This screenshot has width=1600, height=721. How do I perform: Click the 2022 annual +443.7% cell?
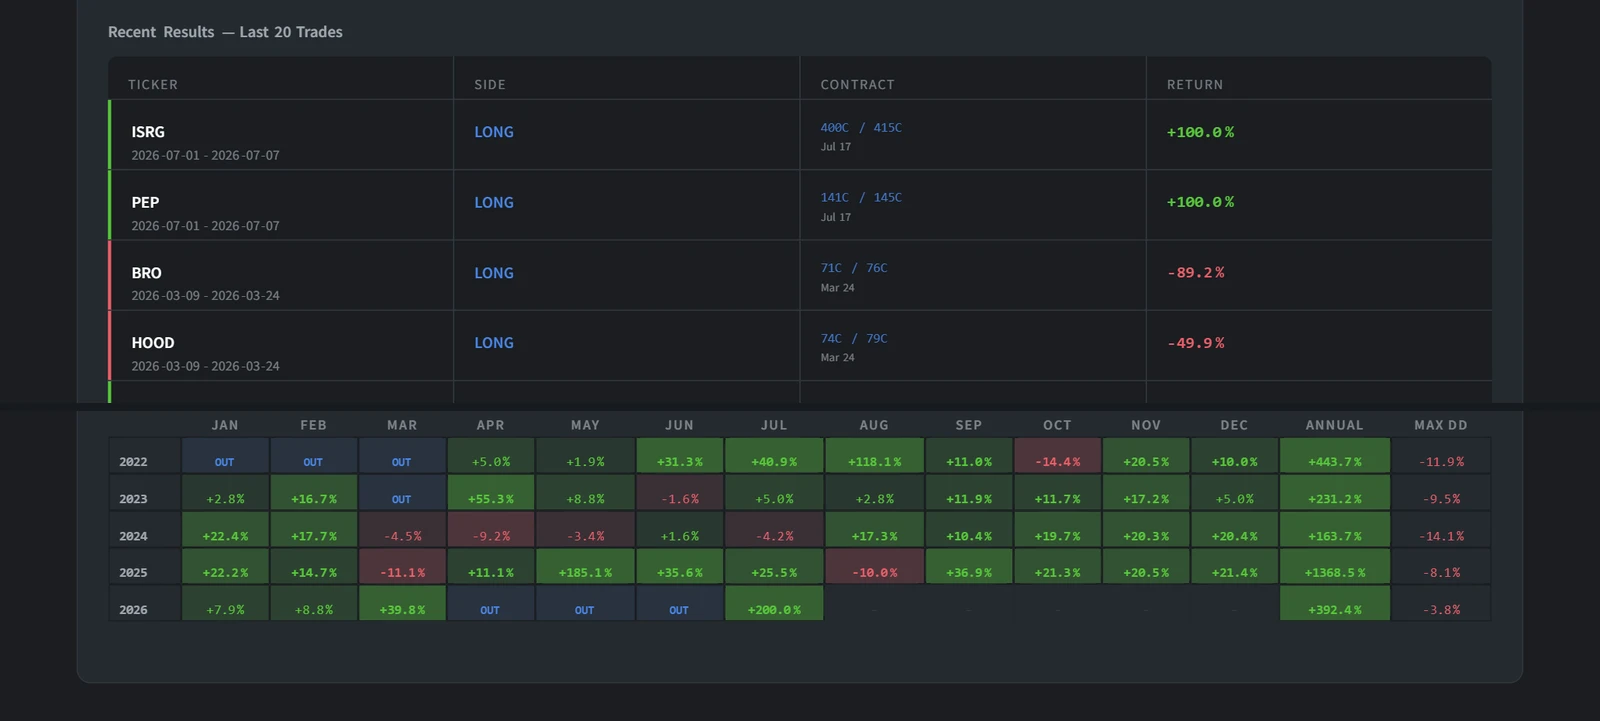pyautogui.click(x=1335, y=456)
